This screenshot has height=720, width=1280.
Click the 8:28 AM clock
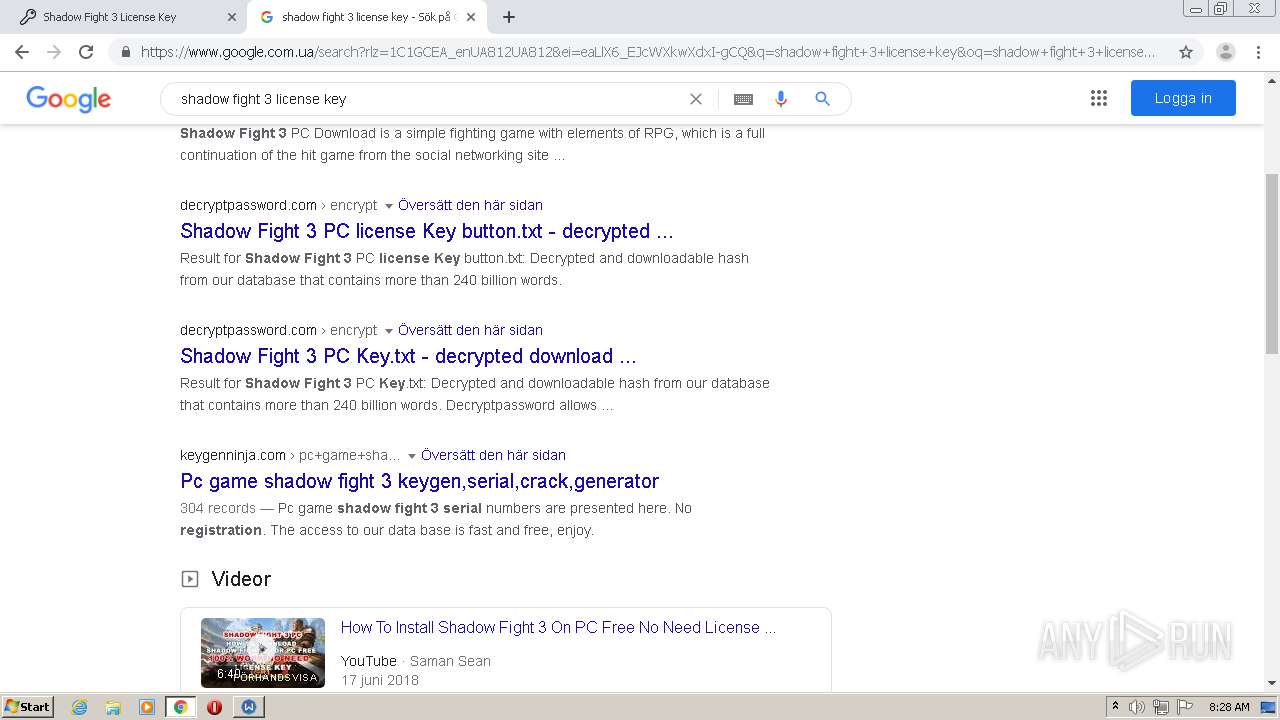(x=1229, y=707)
